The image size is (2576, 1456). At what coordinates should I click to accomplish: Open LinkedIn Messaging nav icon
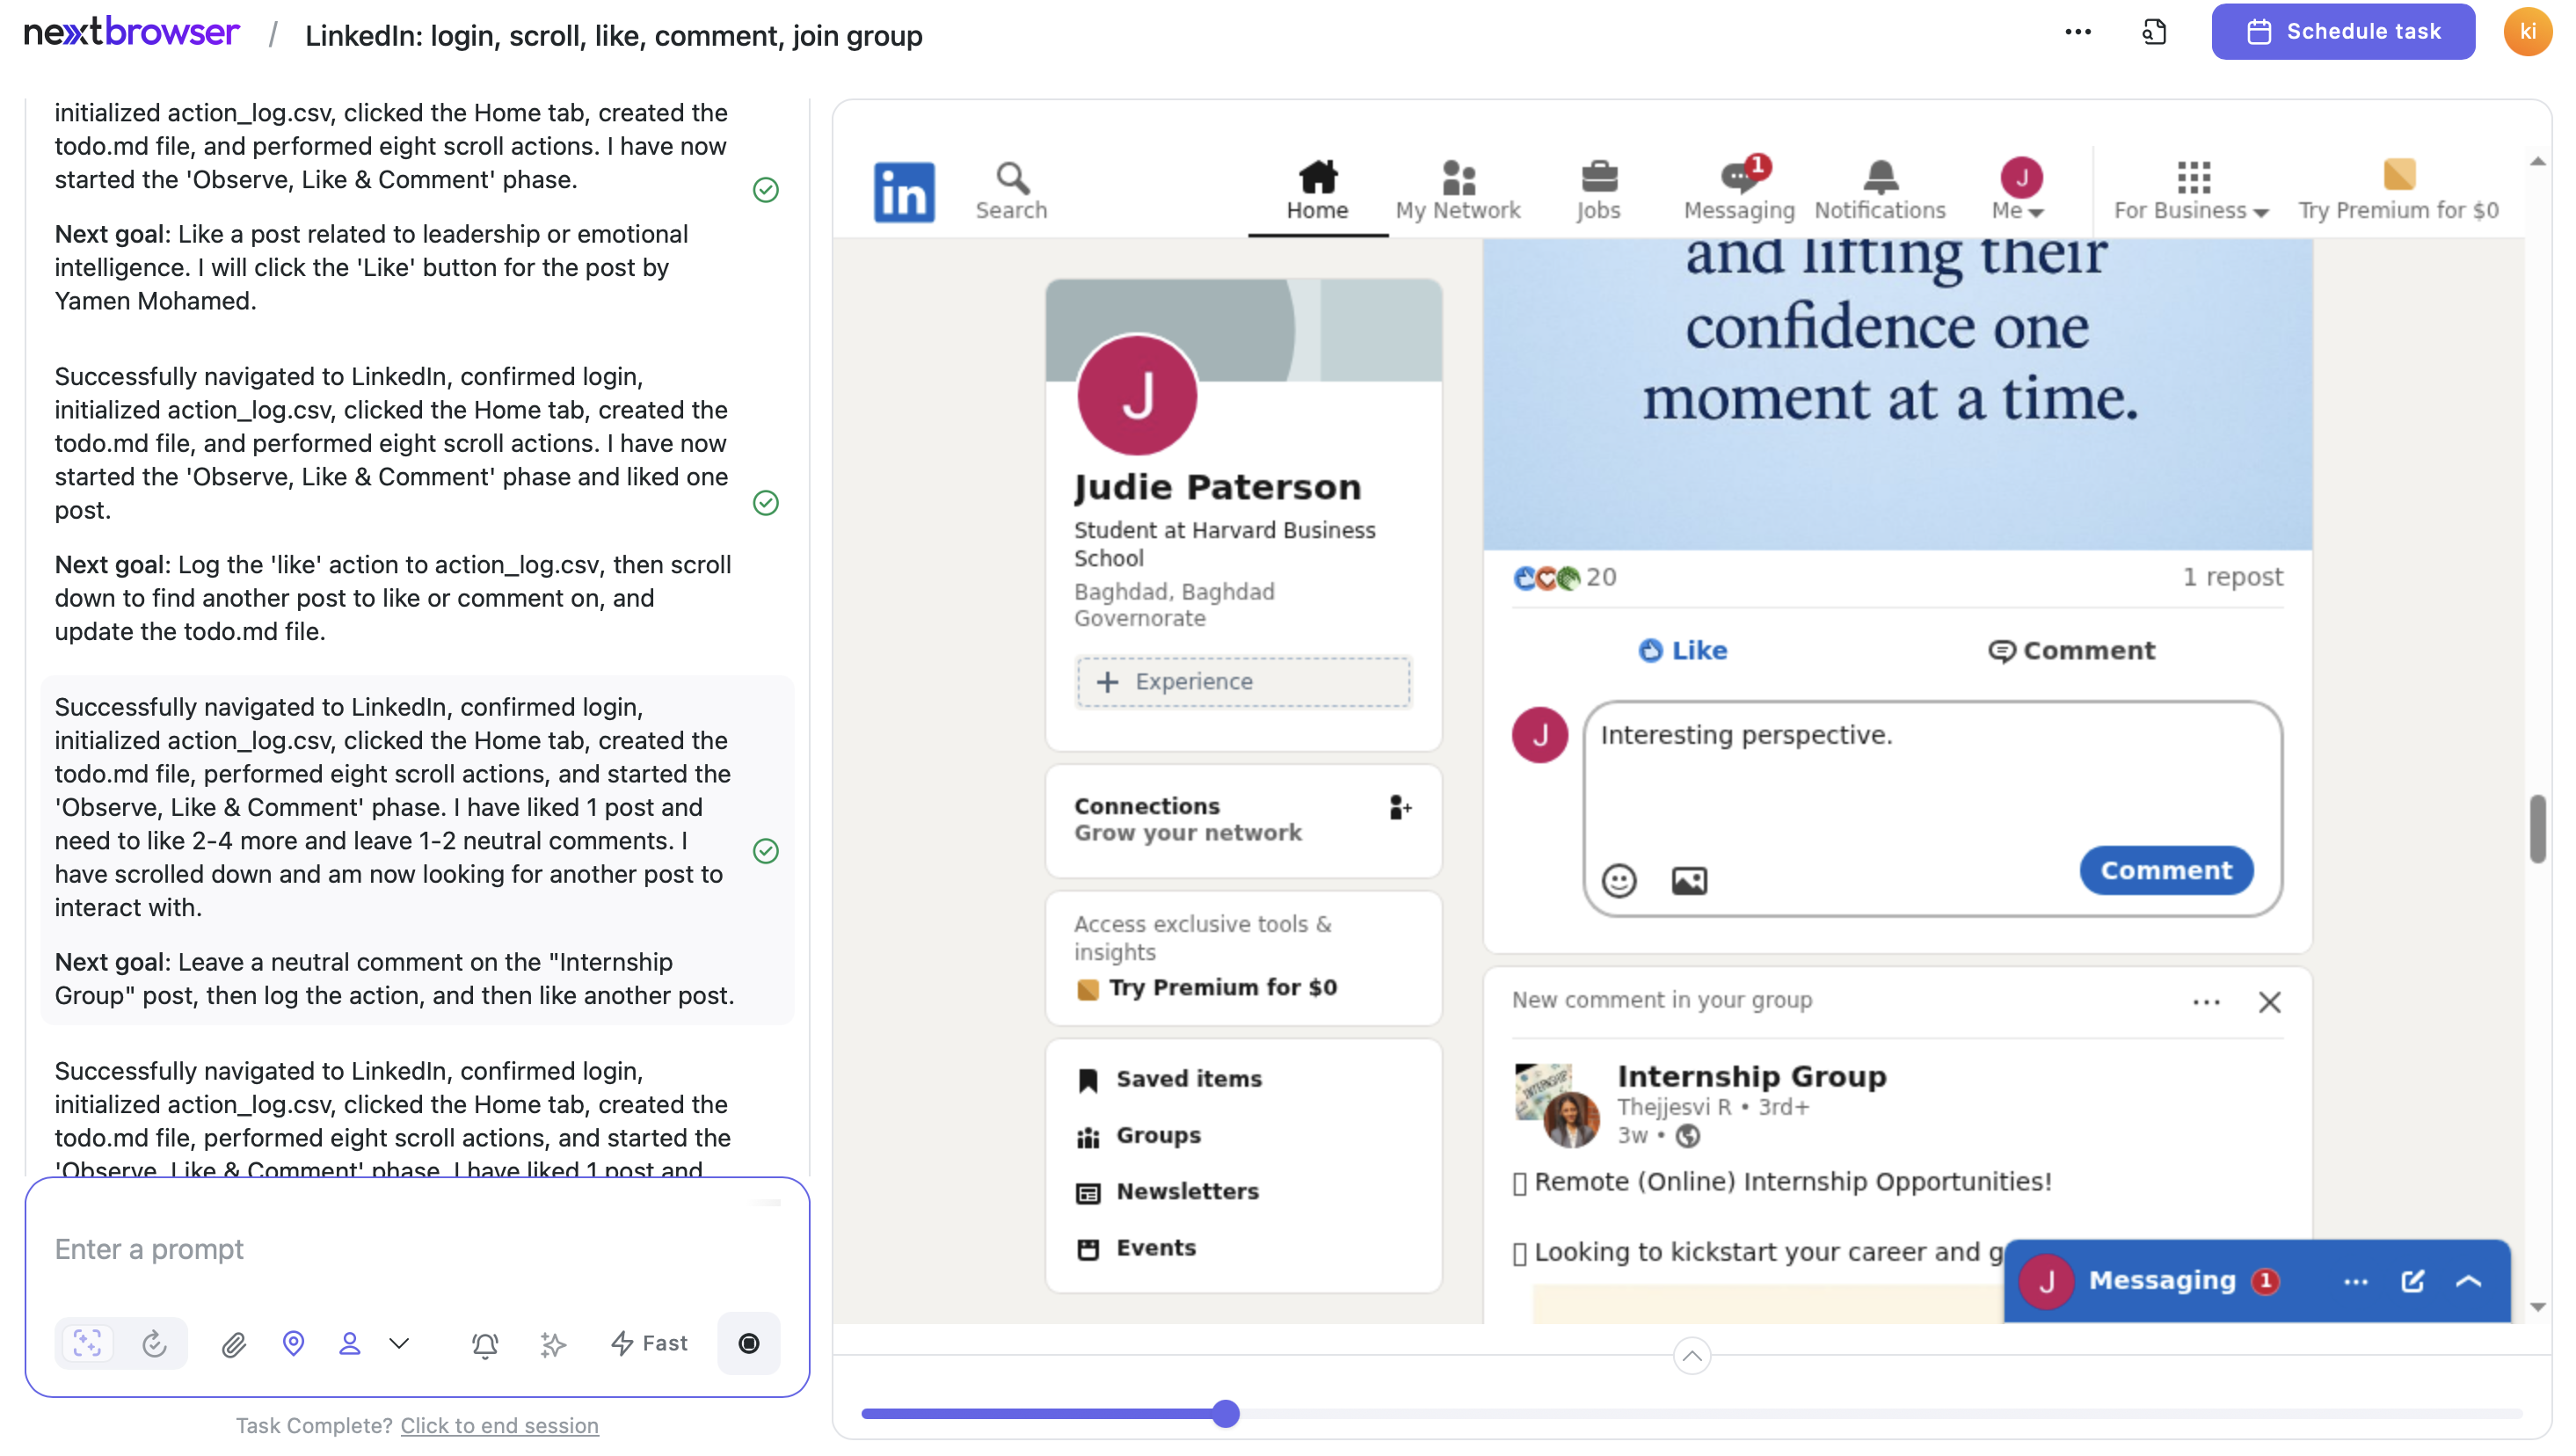[1738, 188]
